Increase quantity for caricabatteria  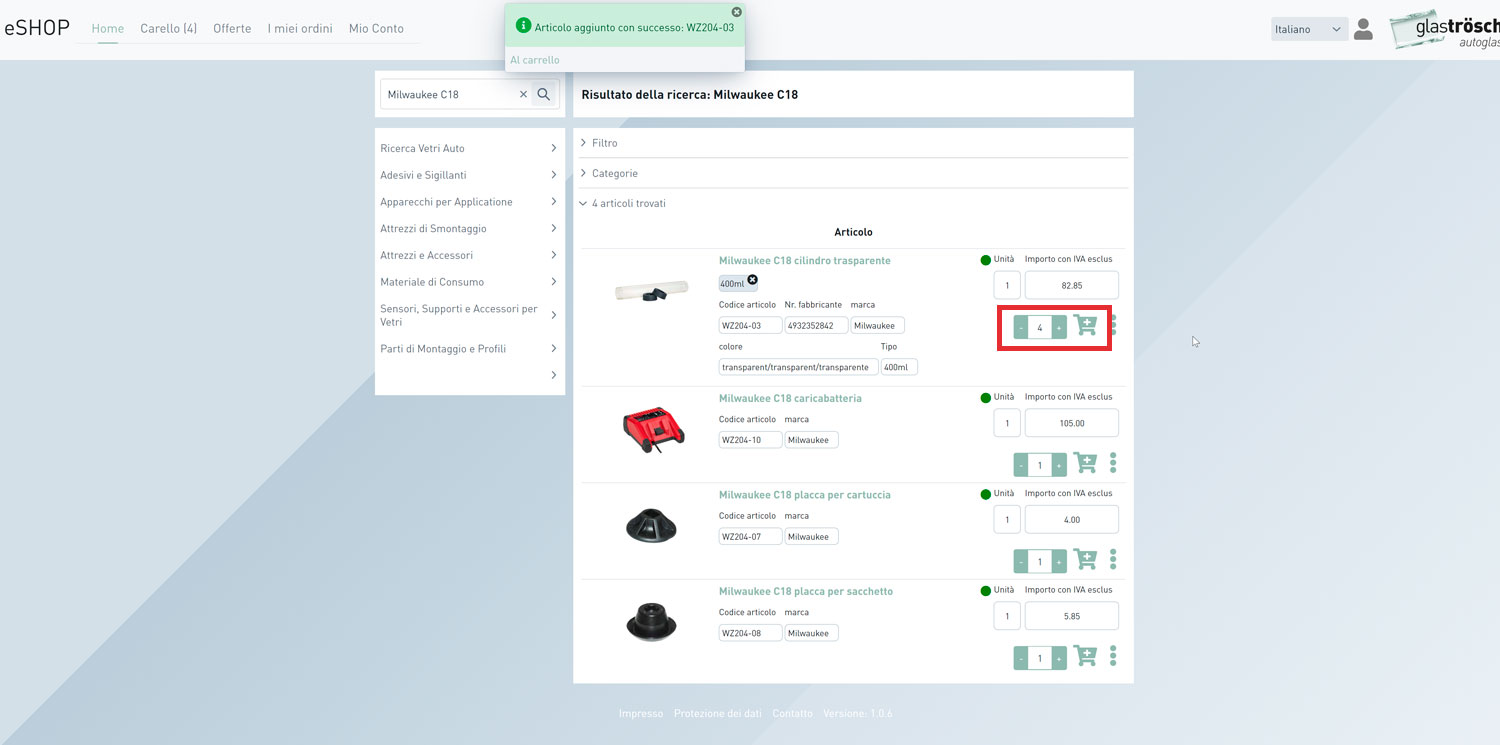1059,465
